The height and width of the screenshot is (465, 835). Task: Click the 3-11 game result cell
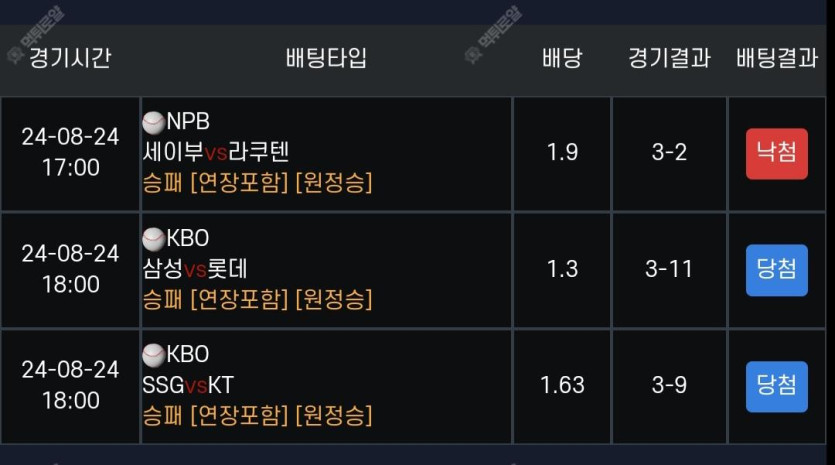tap(669, 270)
